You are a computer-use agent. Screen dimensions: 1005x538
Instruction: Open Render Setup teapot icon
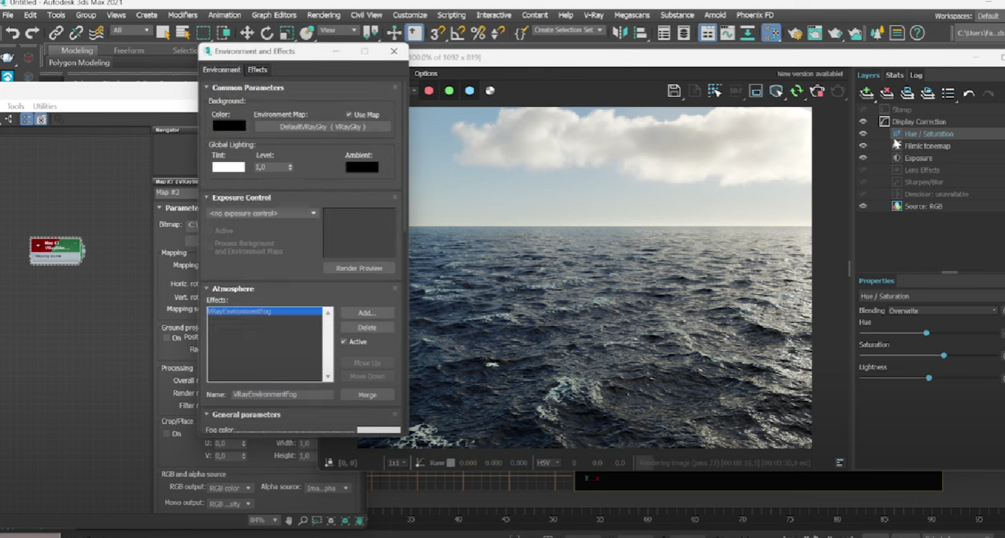(x=795, y=32)
